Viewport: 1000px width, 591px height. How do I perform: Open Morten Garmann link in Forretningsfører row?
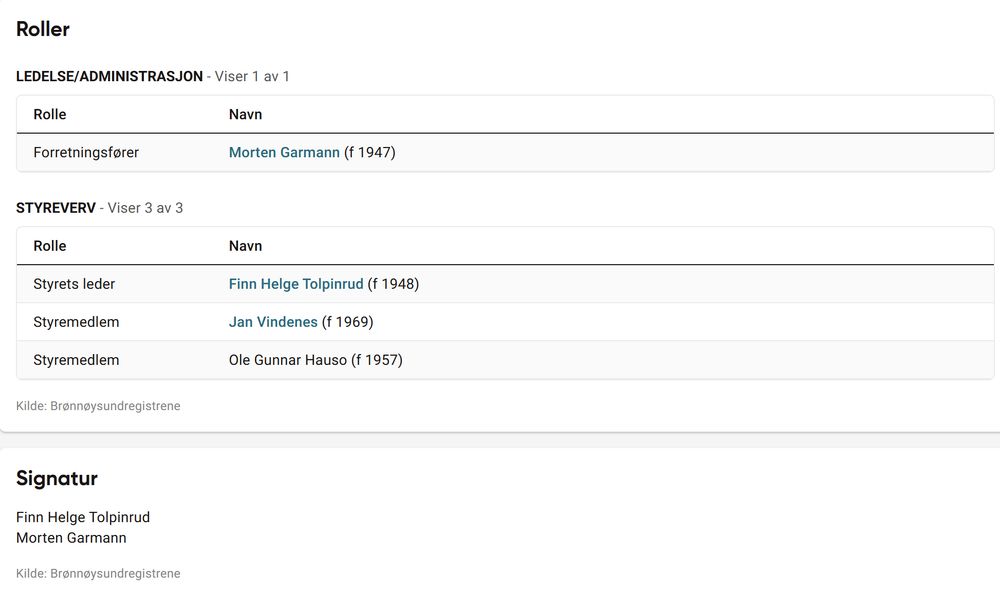[284, 153]
